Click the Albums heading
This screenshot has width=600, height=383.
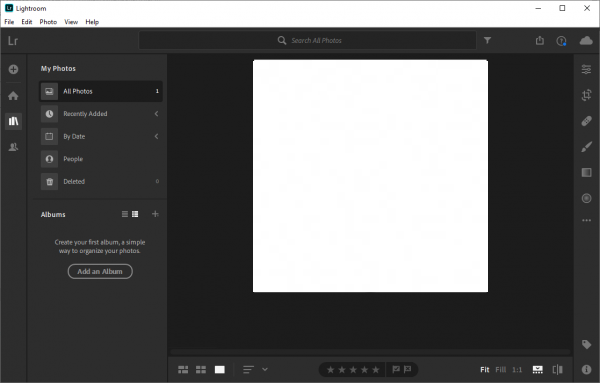click(53, 214)
